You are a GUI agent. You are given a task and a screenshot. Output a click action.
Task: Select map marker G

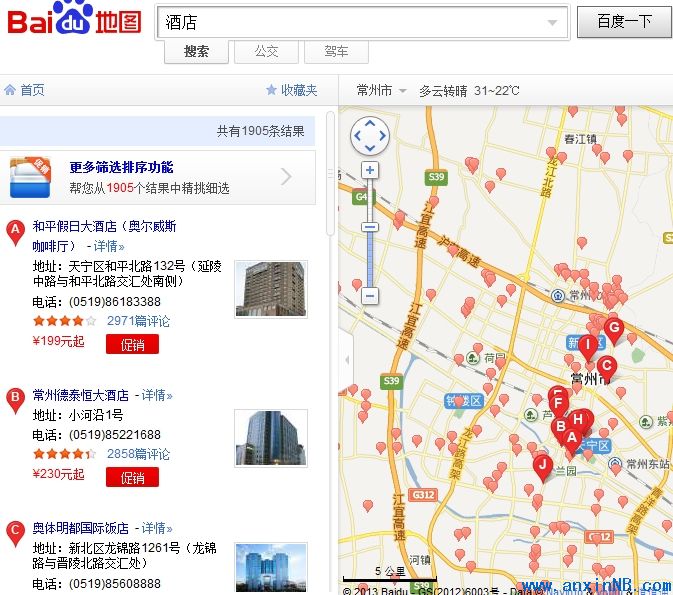pos(614,327)
